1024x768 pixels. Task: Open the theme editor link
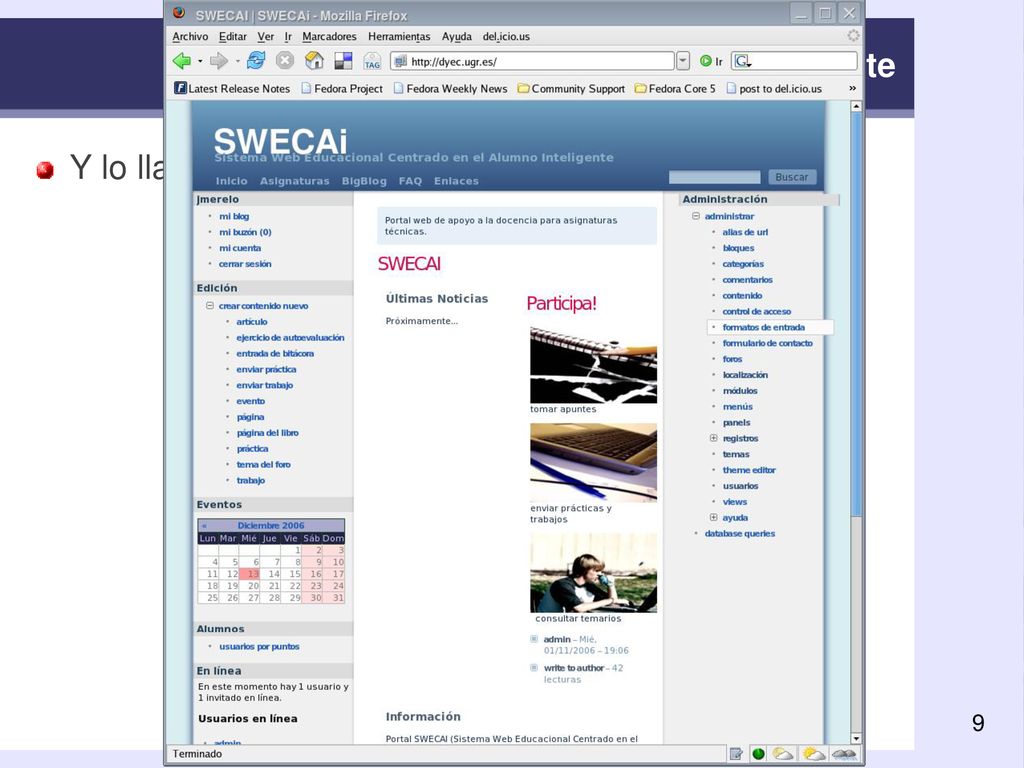pos(748,470)
